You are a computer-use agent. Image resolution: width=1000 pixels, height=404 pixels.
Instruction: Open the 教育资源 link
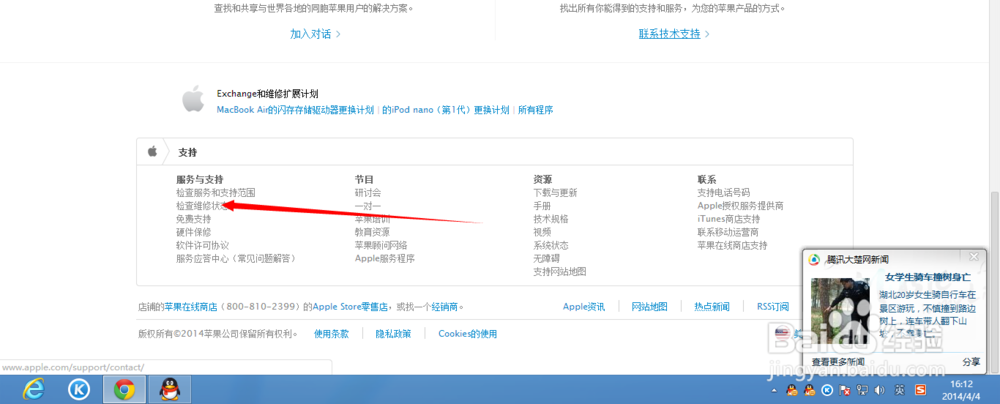point(372,232)
